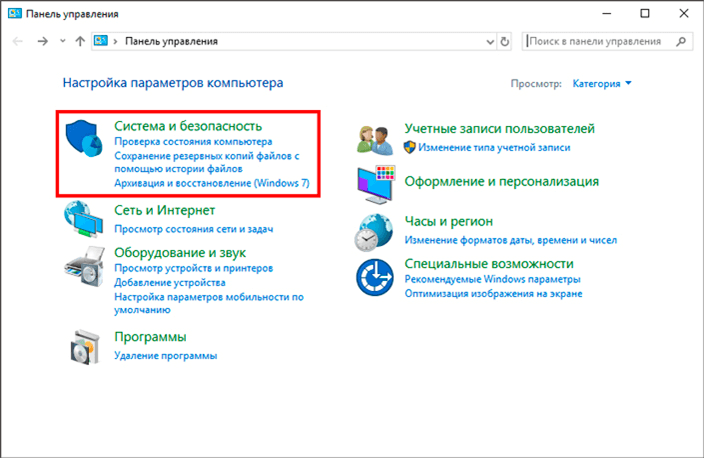Go forward with the right arrow button

coord(42,41)
